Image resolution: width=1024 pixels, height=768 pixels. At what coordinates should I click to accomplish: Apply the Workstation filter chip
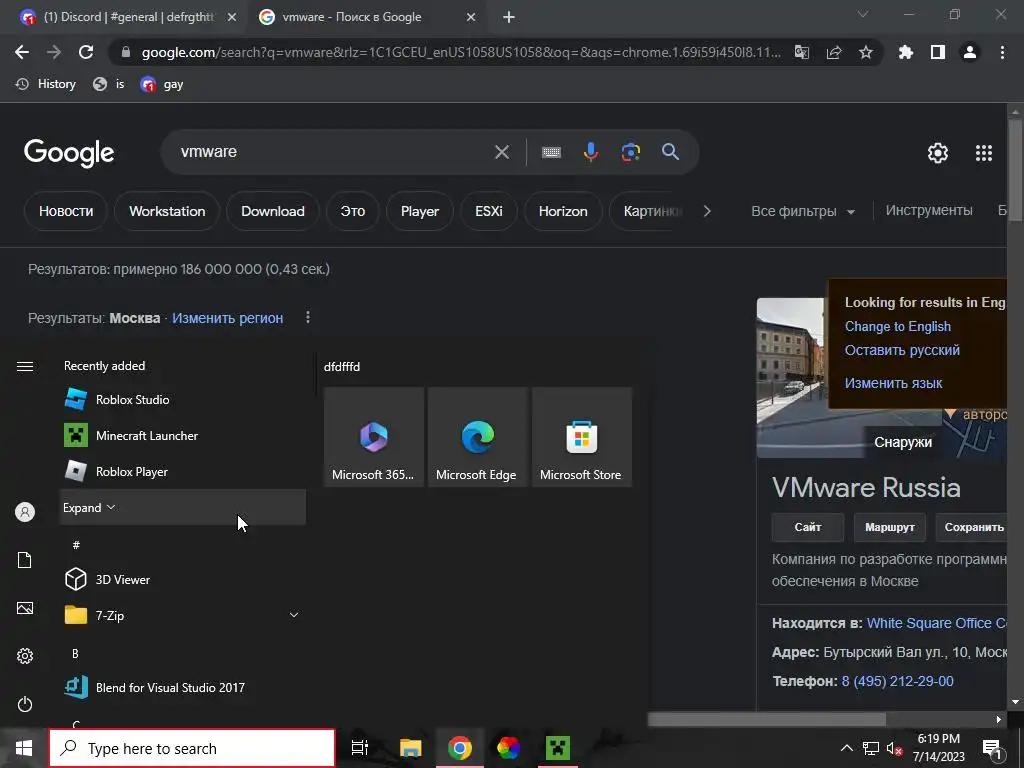pos(167,211)
